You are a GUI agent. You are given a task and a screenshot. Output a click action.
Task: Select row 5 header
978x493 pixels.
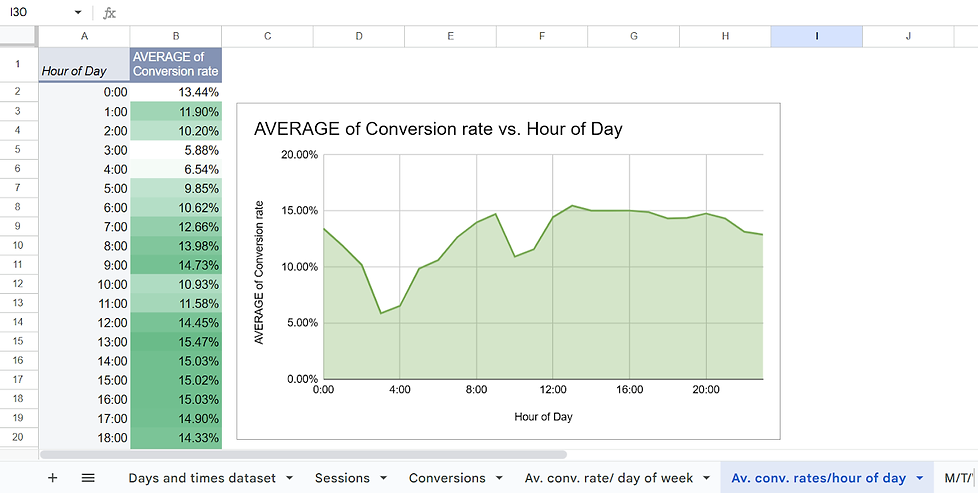[19, 150]
